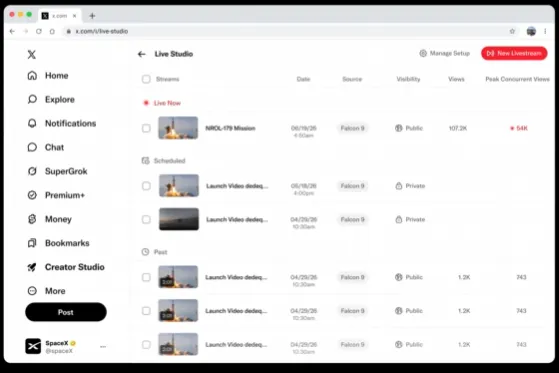The width and height of the screenshot is (559, 373).
Task: Click the Falcon 9 tag on NROL-179 row
Action: click(352, 128)
